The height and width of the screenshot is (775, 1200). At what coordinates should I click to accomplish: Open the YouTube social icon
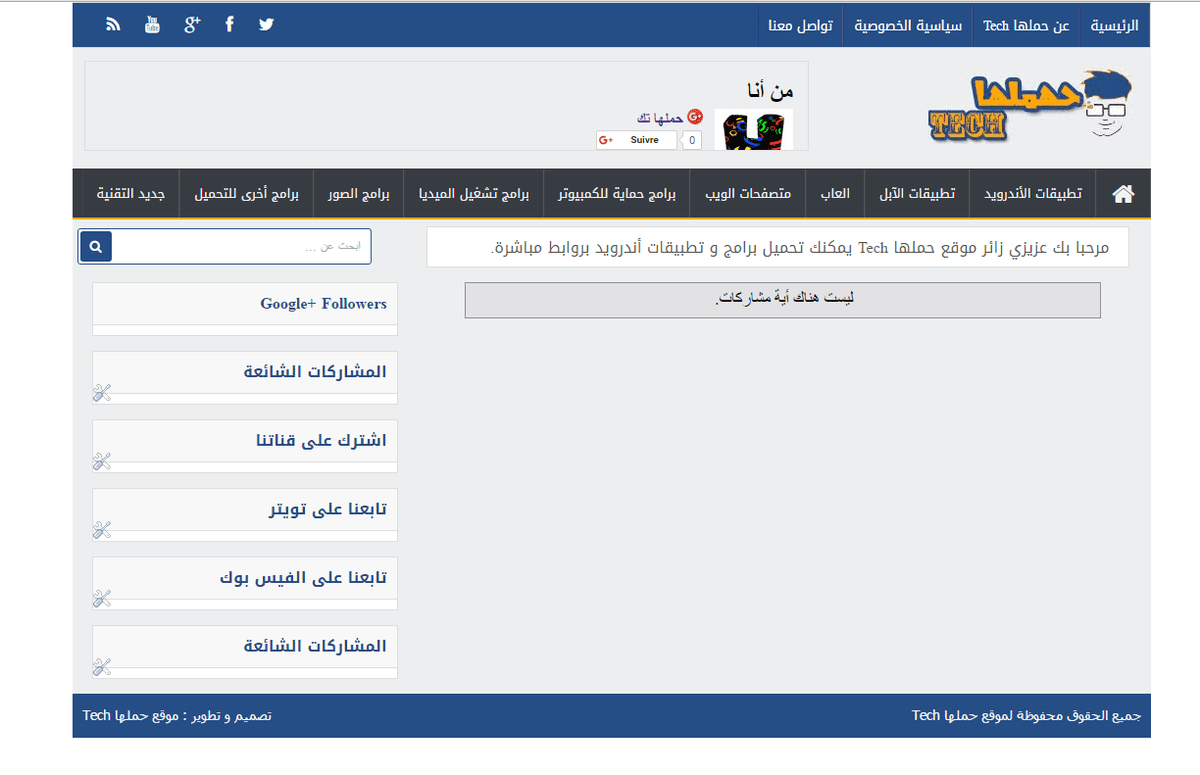tap(152, 25)
